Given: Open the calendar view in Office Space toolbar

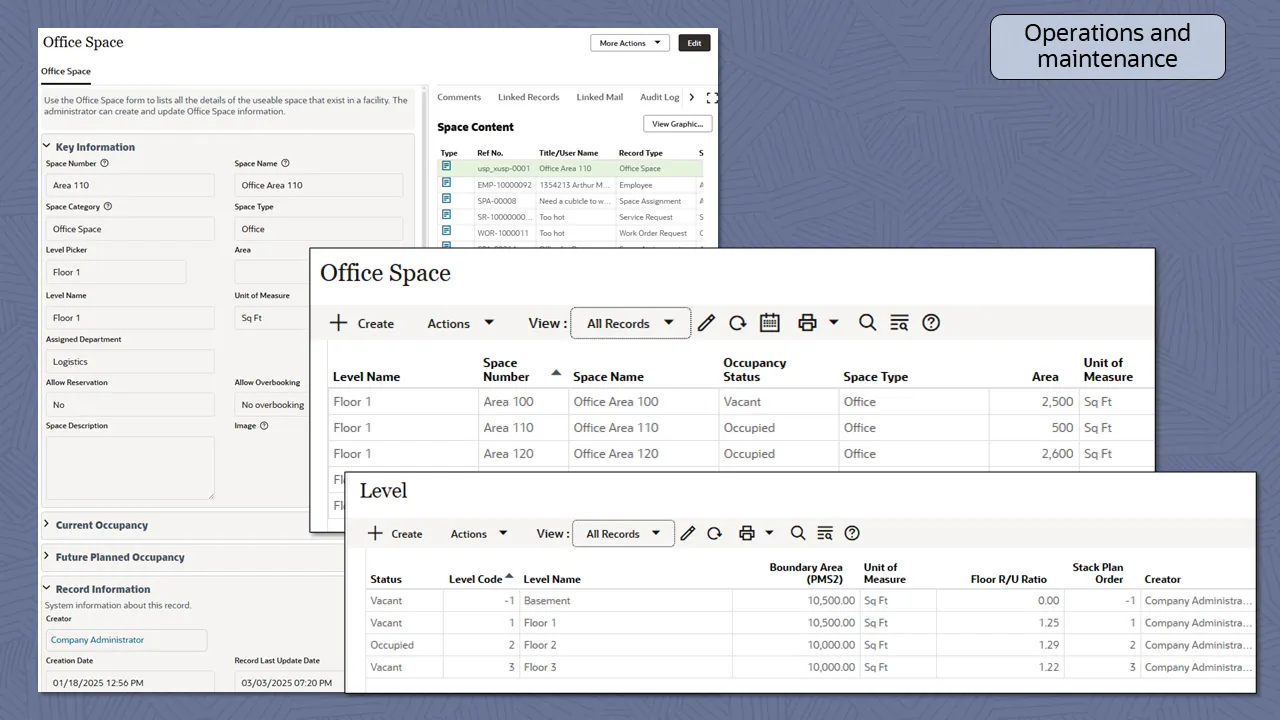Looking at the screenshot, I should (x=769, y=322).
